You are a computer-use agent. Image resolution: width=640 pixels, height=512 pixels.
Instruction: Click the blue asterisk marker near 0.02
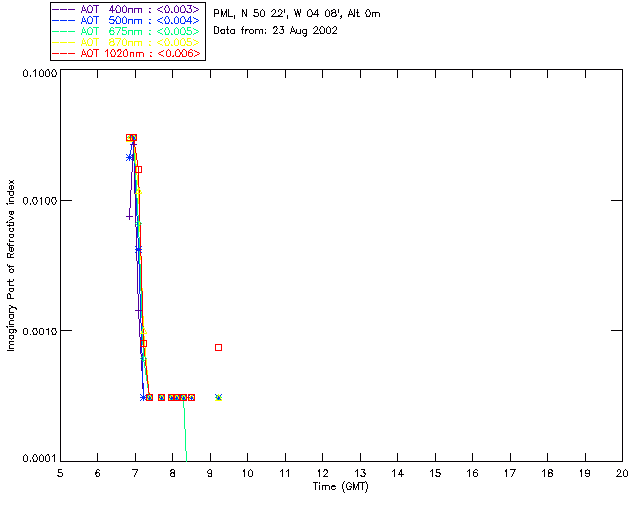point(129,158)
